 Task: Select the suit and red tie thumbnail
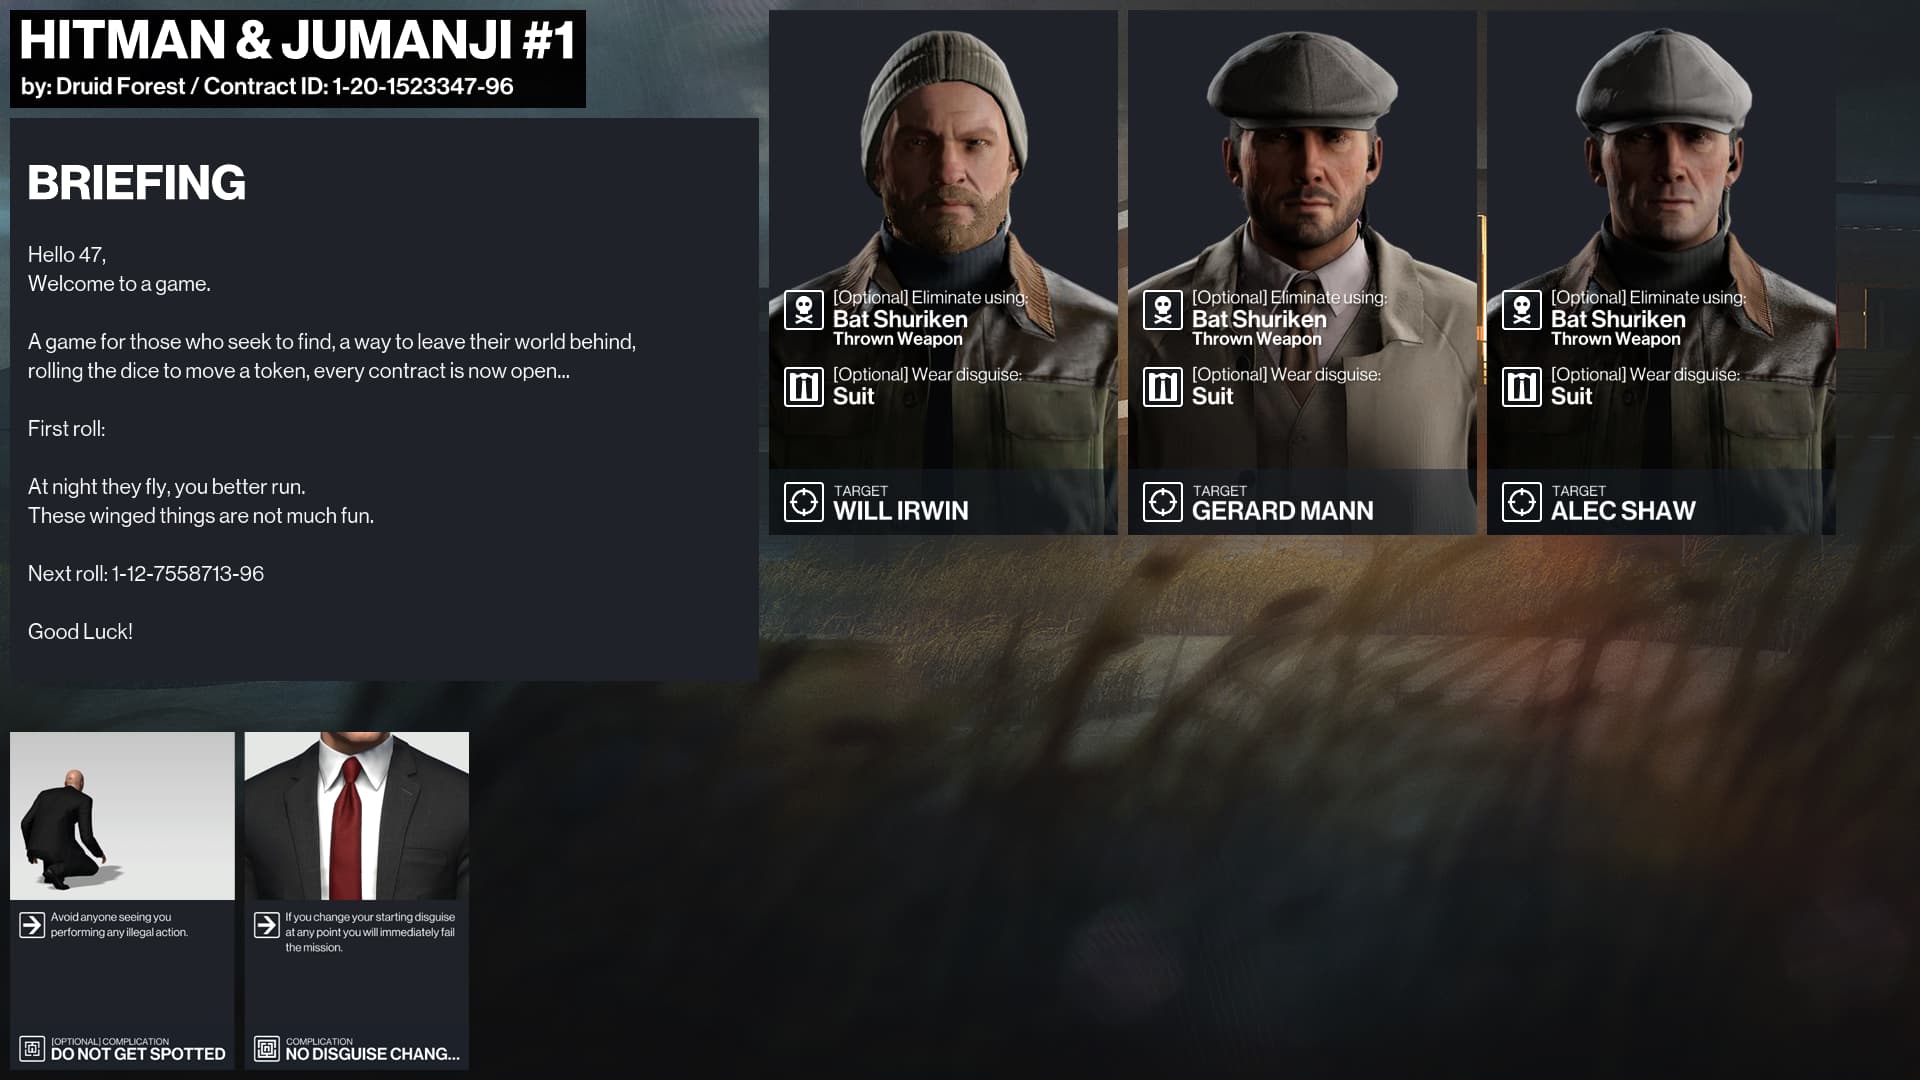(x=357, y=816)
